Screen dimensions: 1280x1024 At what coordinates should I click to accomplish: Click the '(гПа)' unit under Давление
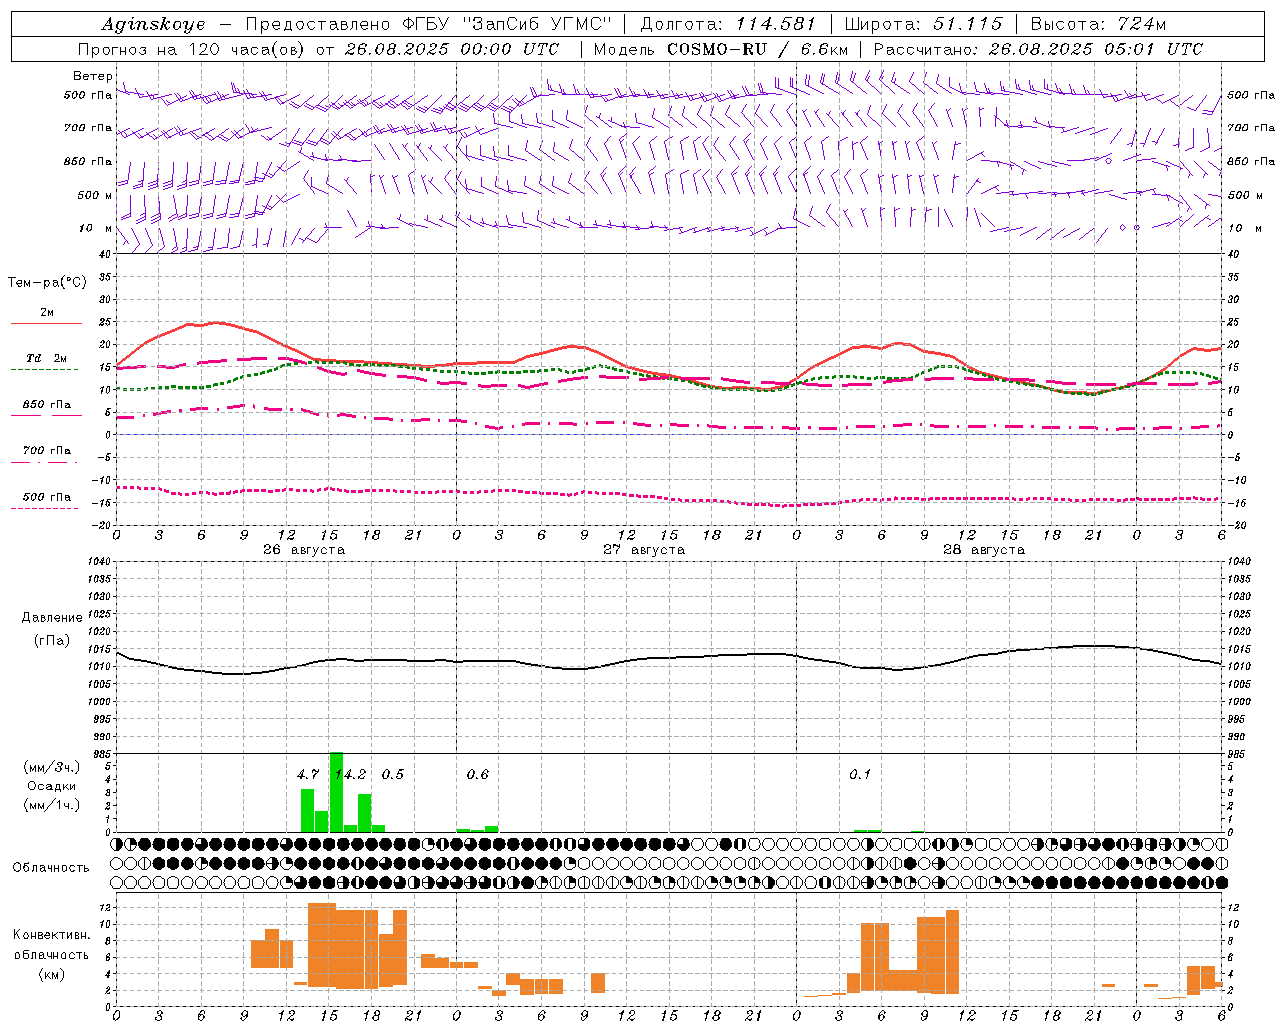click(52, 641)
